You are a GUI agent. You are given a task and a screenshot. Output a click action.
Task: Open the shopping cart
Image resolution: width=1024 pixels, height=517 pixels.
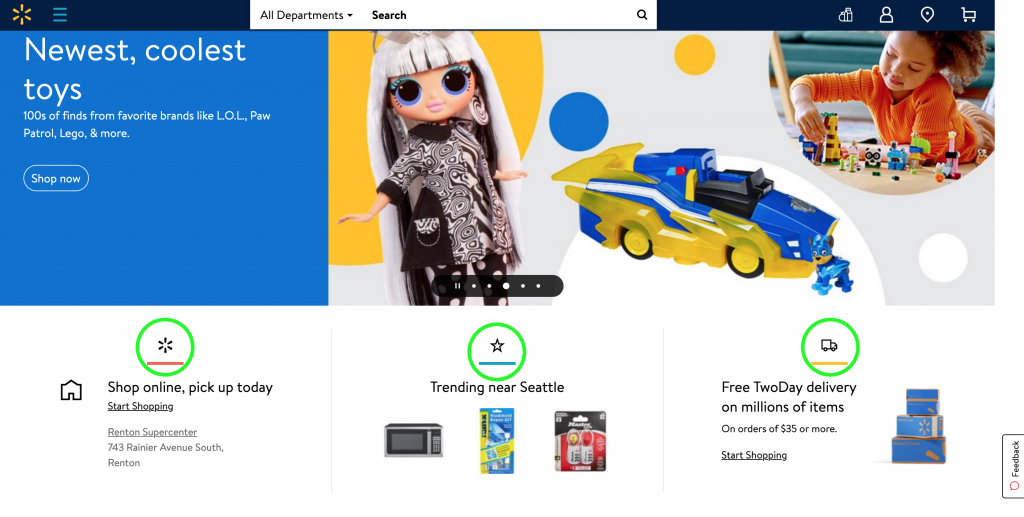(968, 14)
